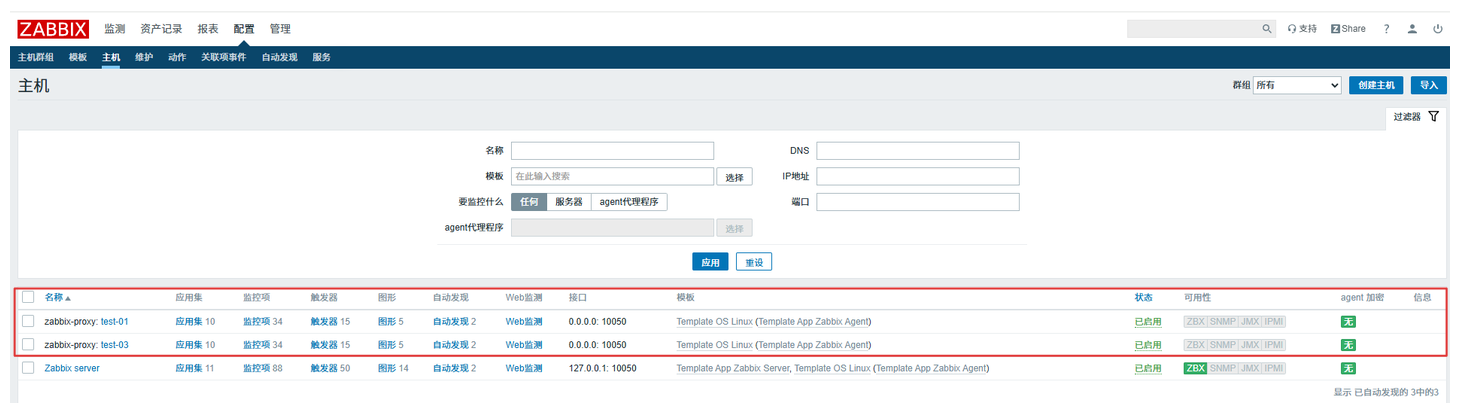1460x413 pixels.
Task: Click the 创建主机 button
Action: coord(1377,86)
